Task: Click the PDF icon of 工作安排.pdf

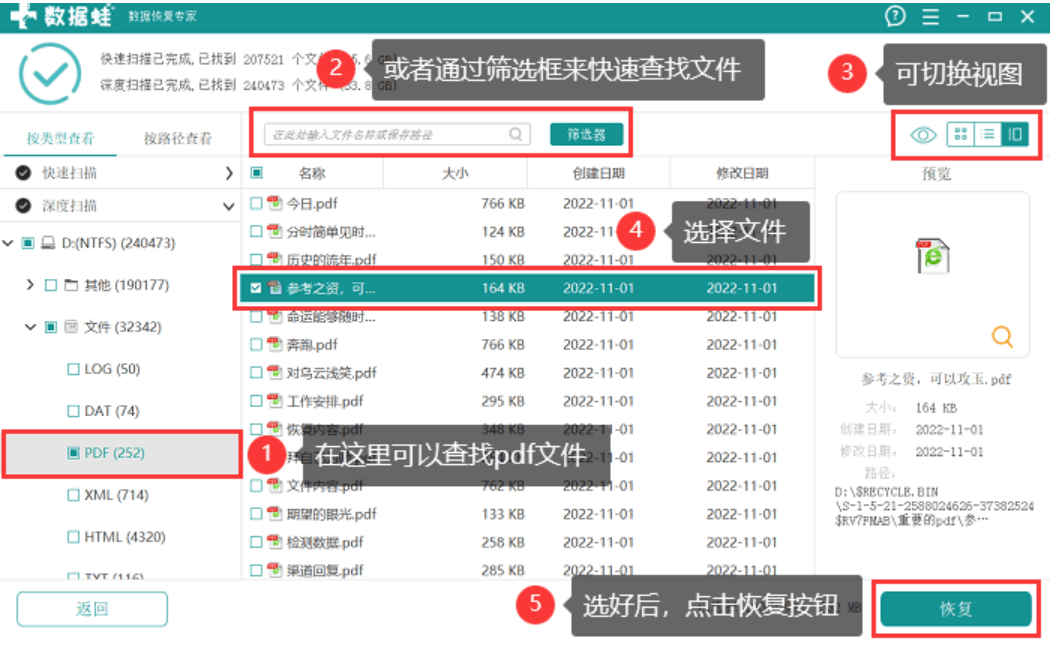Action: pyautogui.click(x=274, y=401)
